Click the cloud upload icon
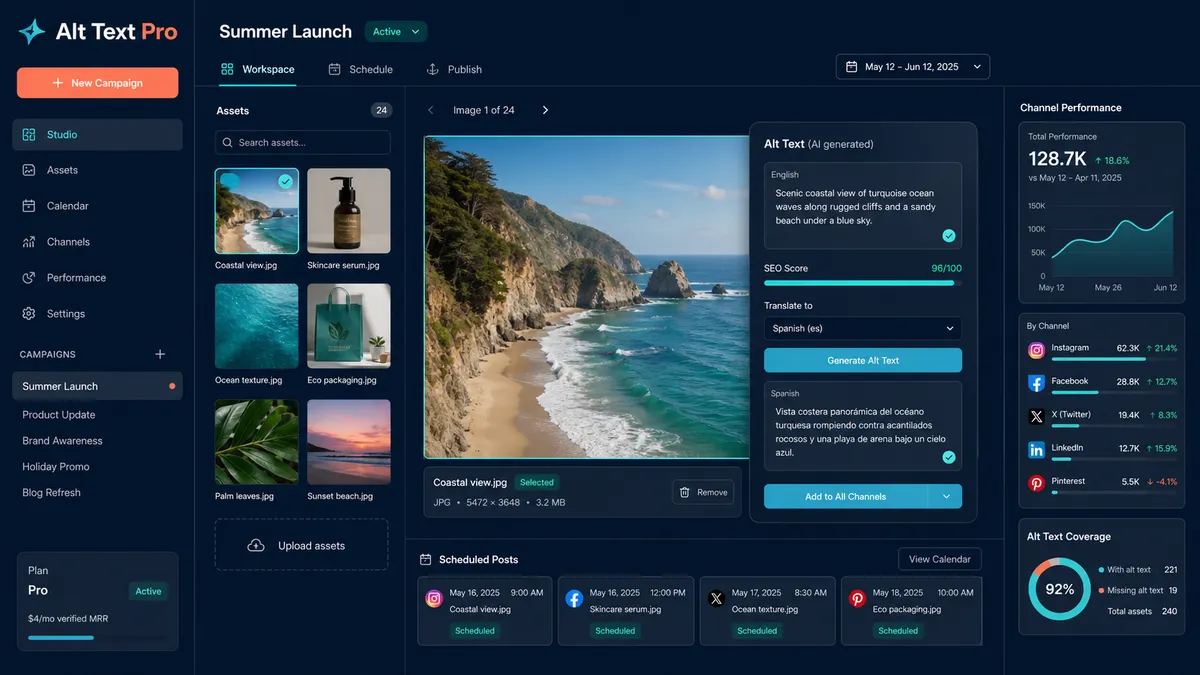The width and height of the screenshot is (1200, 675). point(256,545)
